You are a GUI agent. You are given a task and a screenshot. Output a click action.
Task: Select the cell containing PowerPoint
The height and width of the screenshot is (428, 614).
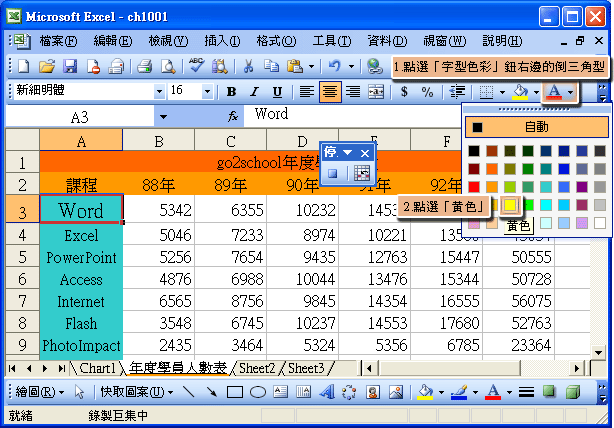81,257
